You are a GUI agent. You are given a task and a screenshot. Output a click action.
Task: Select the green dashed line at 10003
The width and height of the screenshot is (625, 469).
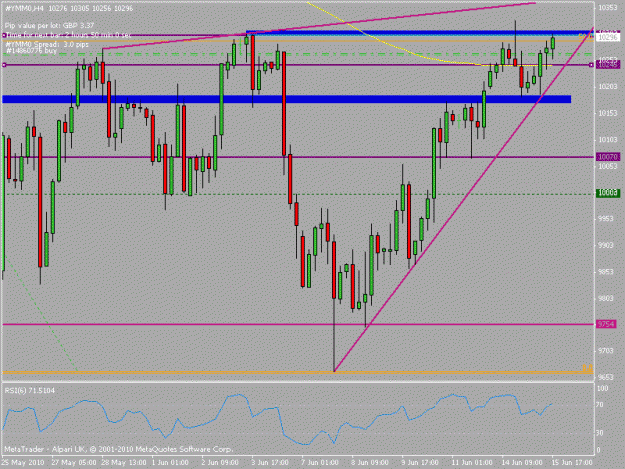coord(299,194)
